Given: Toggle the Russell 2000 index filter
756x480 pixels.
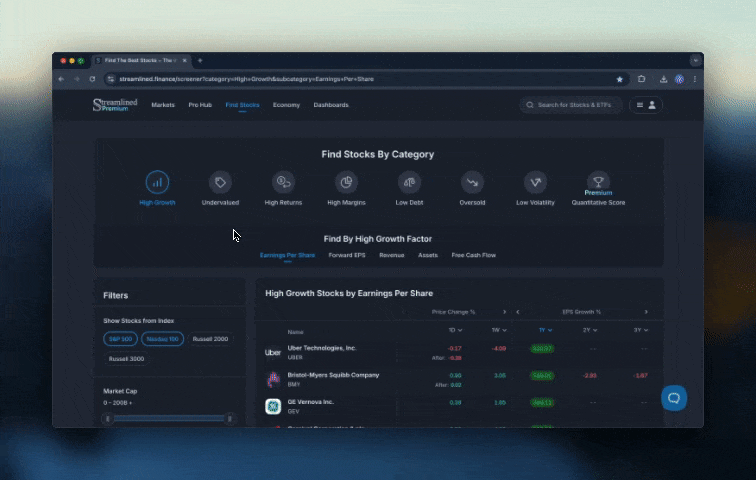Looking at the screenshot, I should coord(210,339).
